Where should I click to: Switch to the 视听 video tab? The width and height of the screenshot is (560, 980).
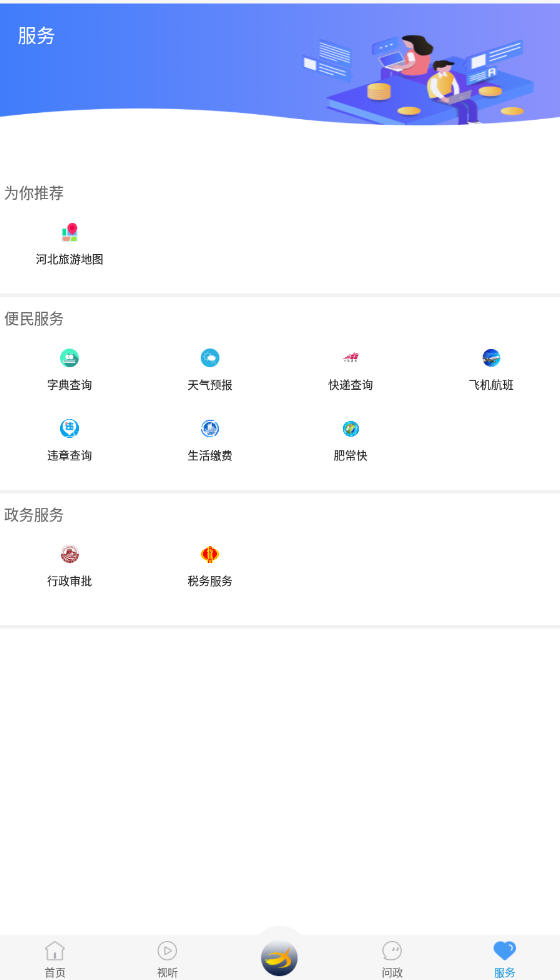(x=168, y=959)
